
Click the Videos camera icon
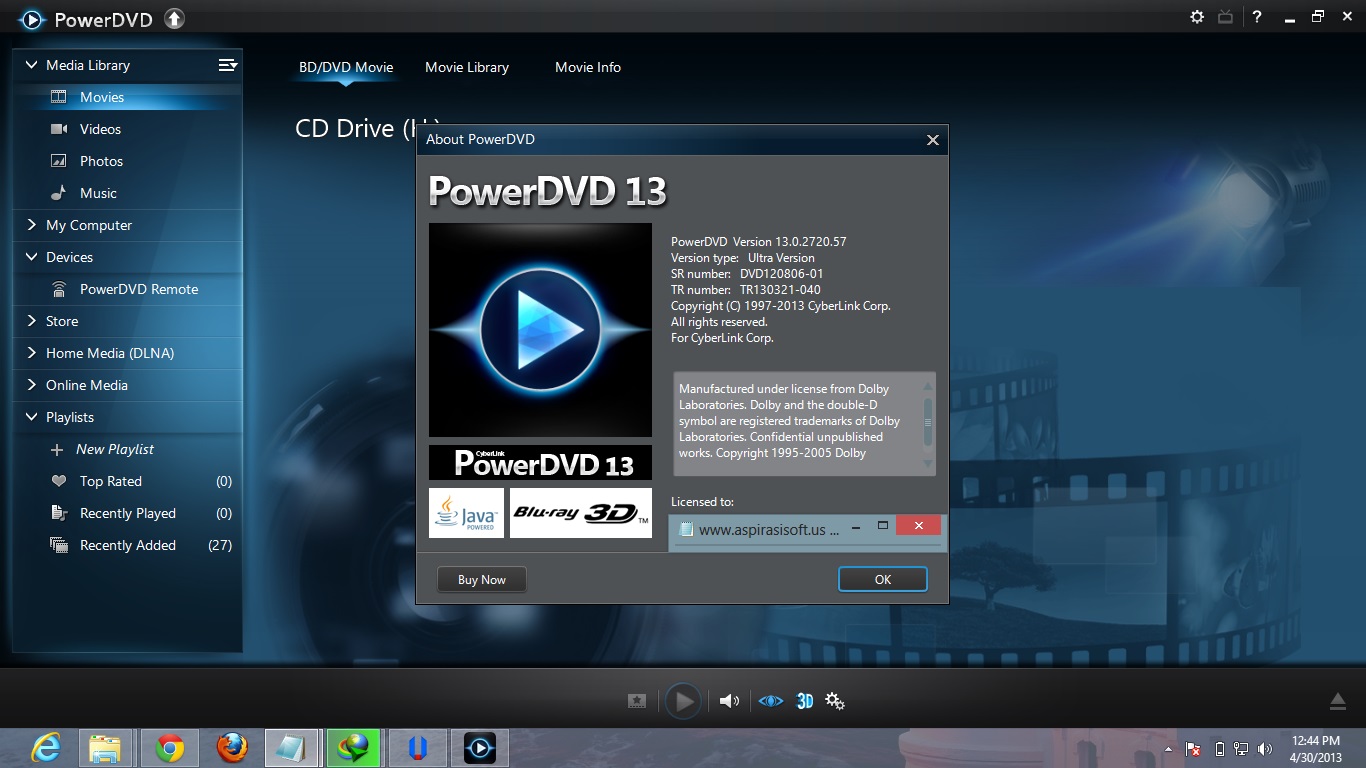[59, 129]
